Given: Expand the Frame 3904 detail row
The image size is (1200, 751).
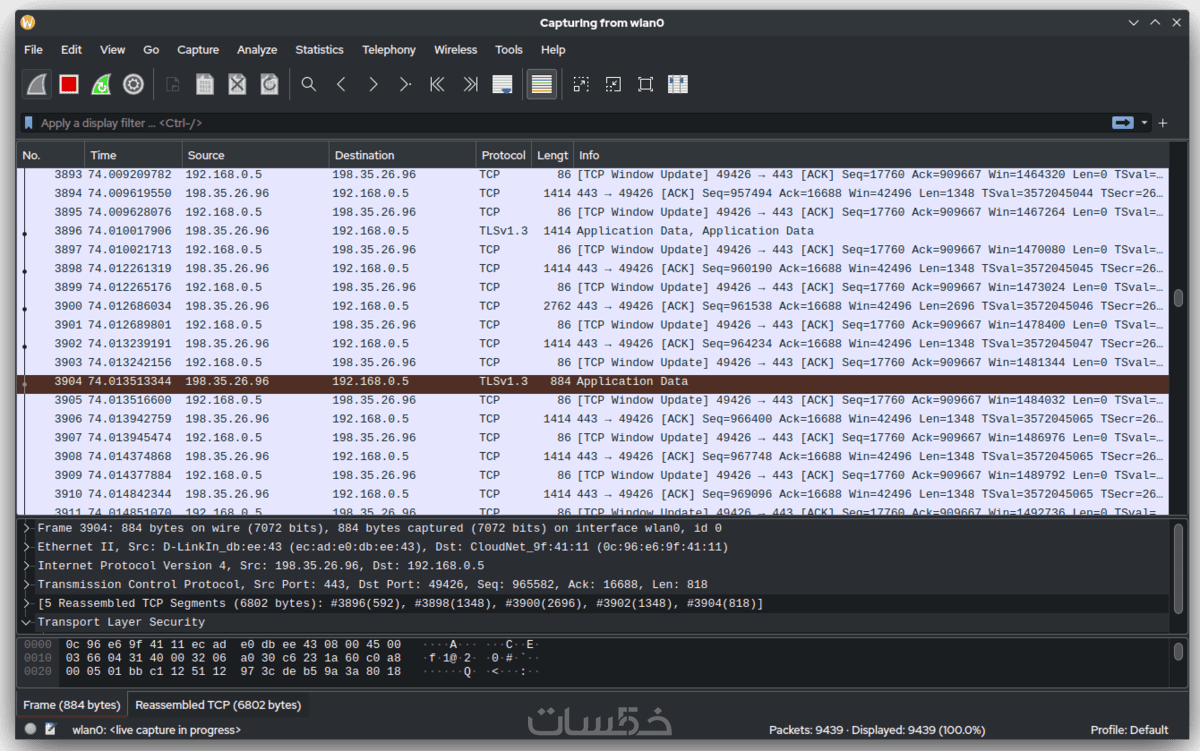Looking at the screenshot, I should [x=27, y=528].
